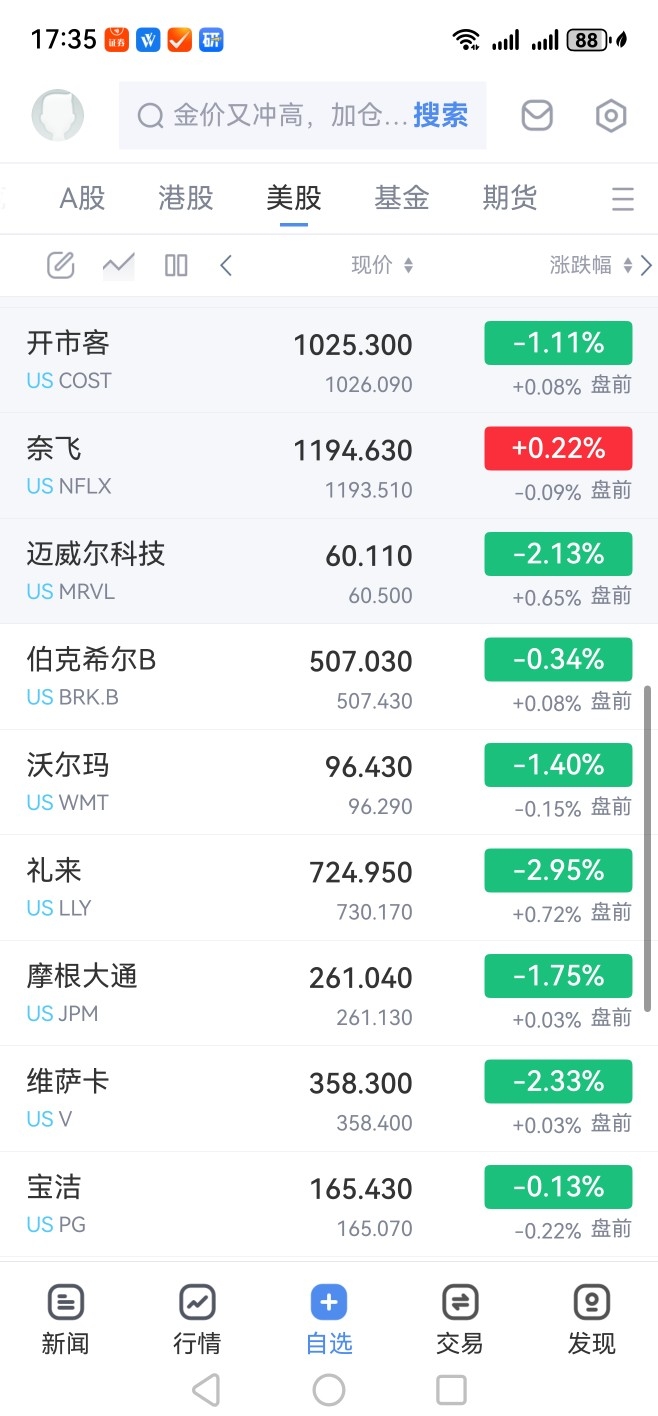Tap the edit watchlist pencil icon
The width and height of the screenshot is (658, 1416).
(x=61, y=265)
